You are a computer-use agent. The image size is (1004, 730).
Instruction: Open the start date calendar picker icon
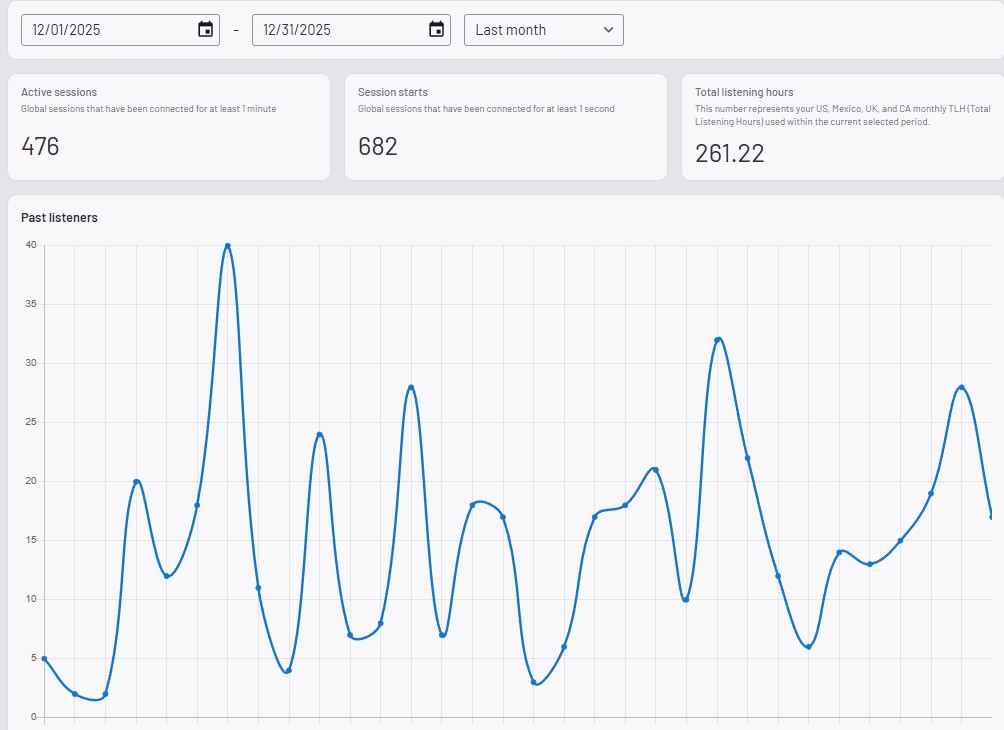(x=205, y=30)
